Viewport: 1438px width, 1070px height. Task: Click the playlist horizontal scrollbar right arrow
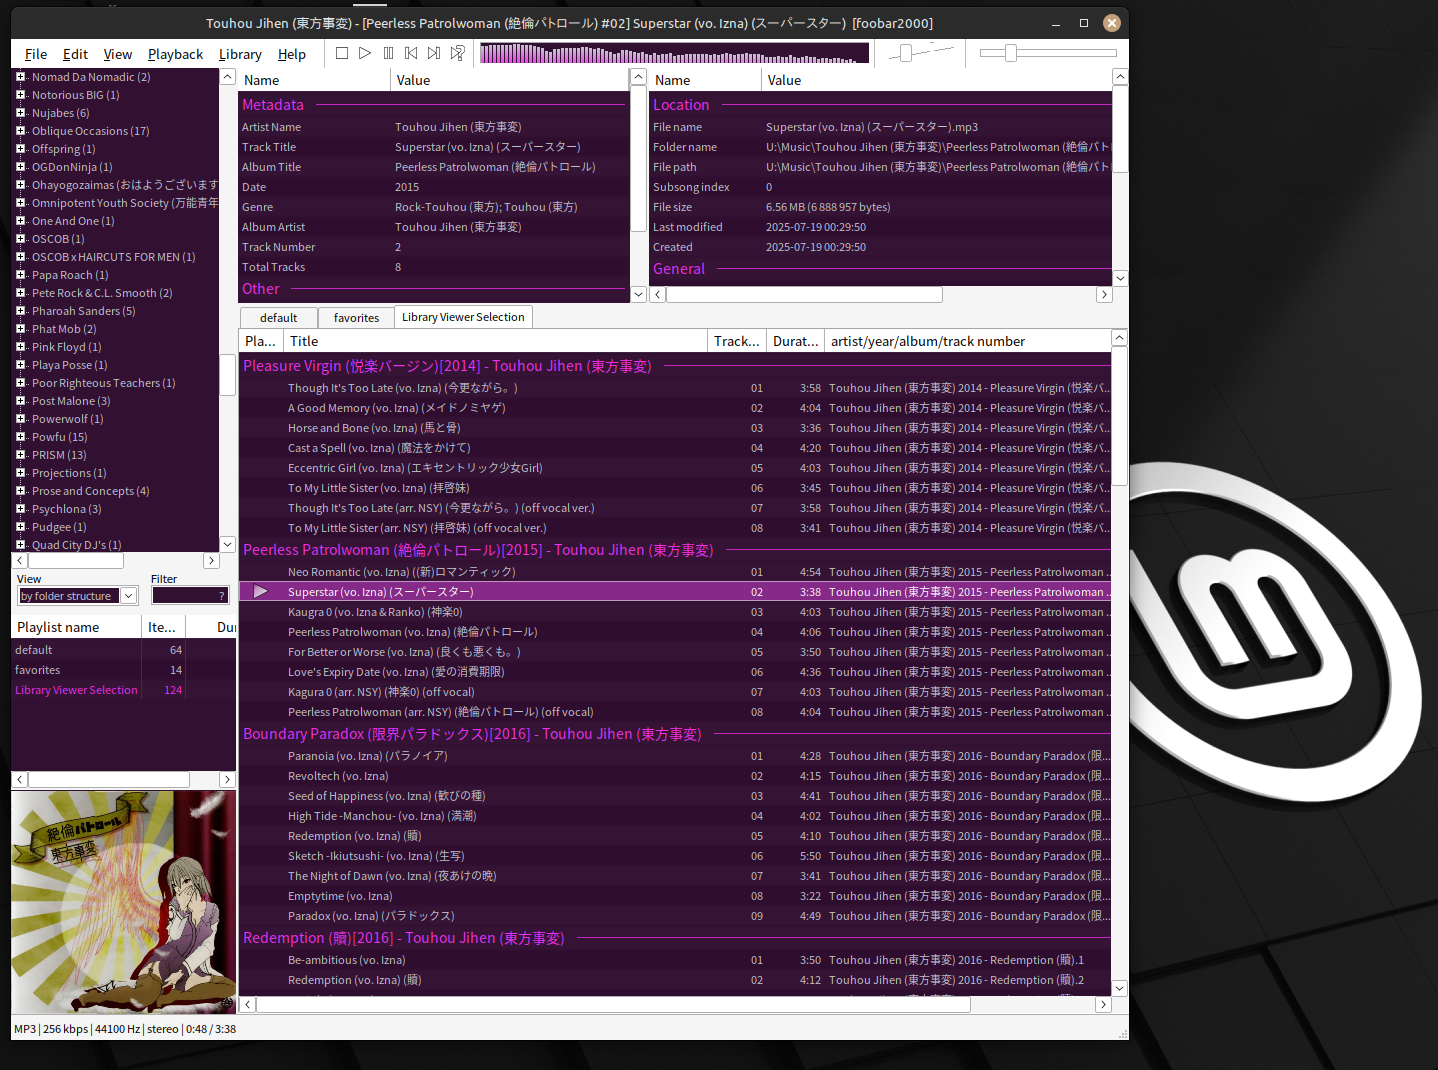[x=1103, y=1005]
